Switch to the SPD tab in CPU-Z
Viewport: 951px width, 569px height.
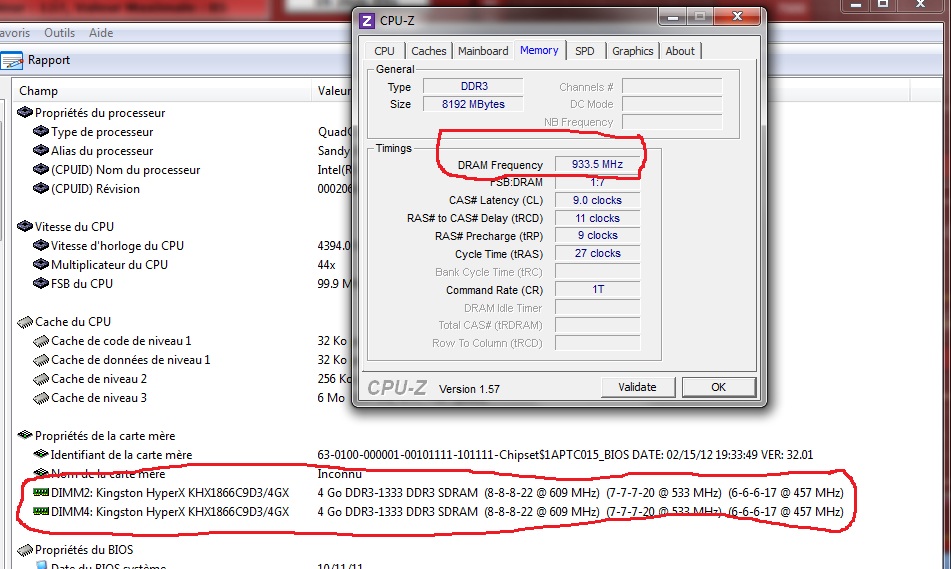pyautogui.click(x=584, y=51)
